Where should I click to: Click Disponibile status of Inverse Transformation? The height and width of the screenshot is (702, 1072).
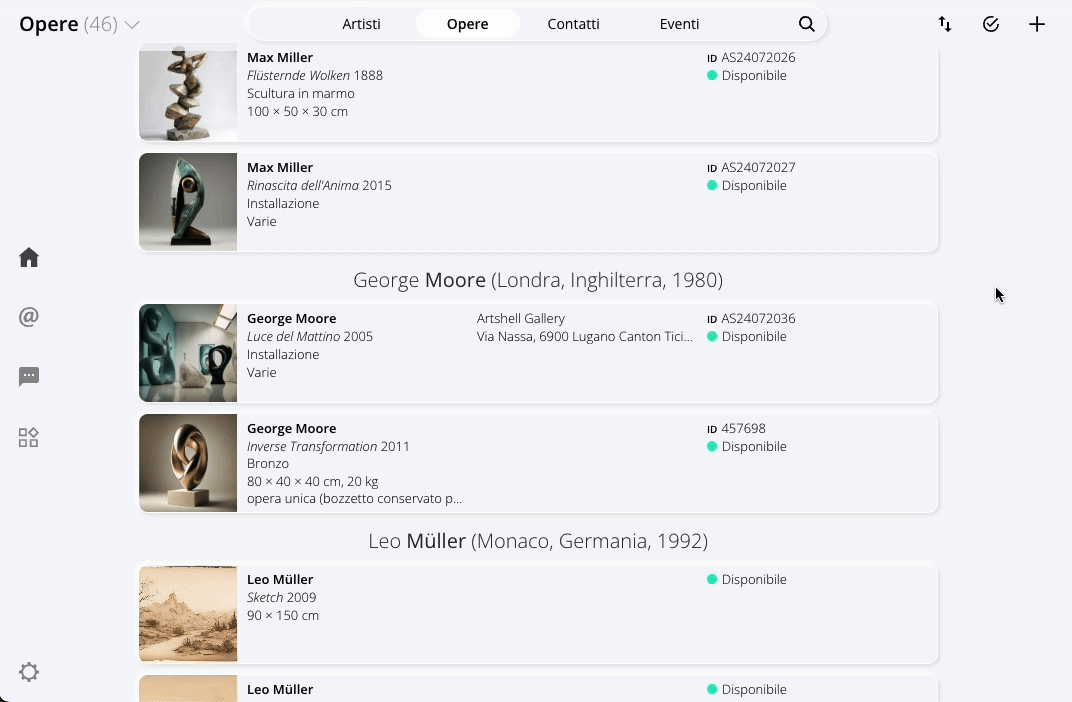(747, 446)
